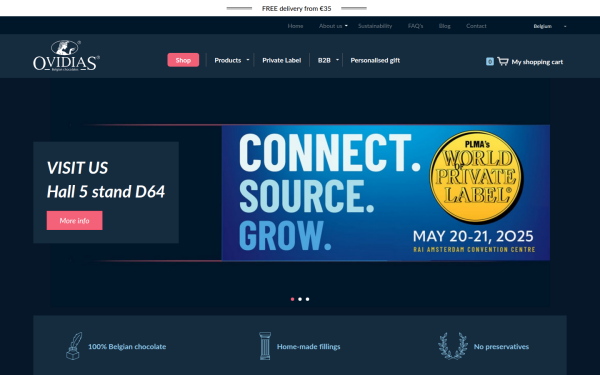This screenshot has width=600, height=375.
Task: Select the second carousel dot
Action: pyautogui.click(x=300, y=299)
